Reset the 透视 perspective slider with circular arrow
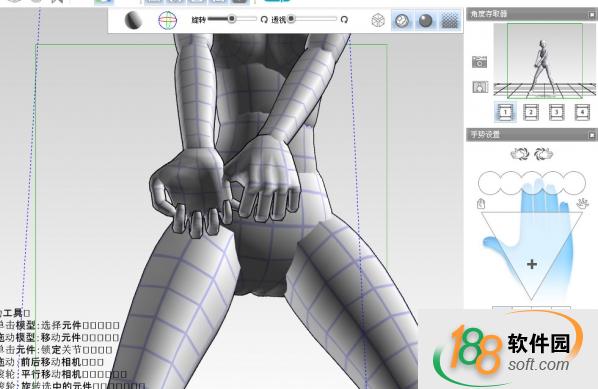598x389 pixels. point(344,19)
